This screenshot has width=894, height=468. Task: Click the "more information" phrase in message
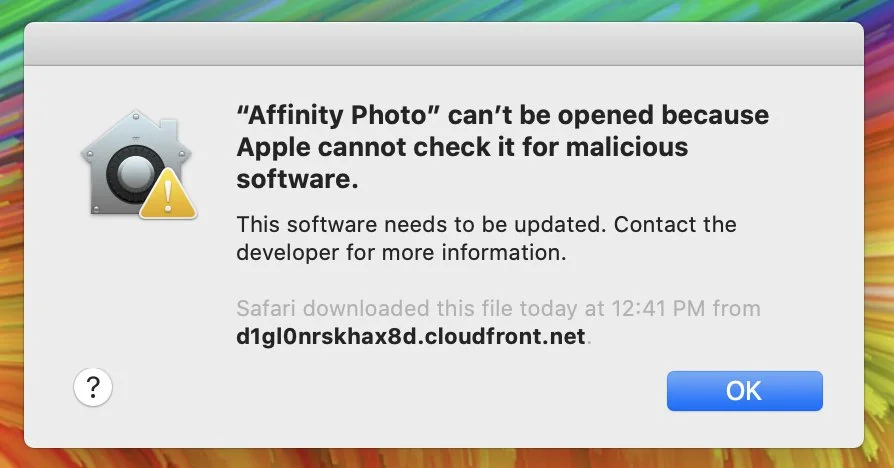(473, 253)
